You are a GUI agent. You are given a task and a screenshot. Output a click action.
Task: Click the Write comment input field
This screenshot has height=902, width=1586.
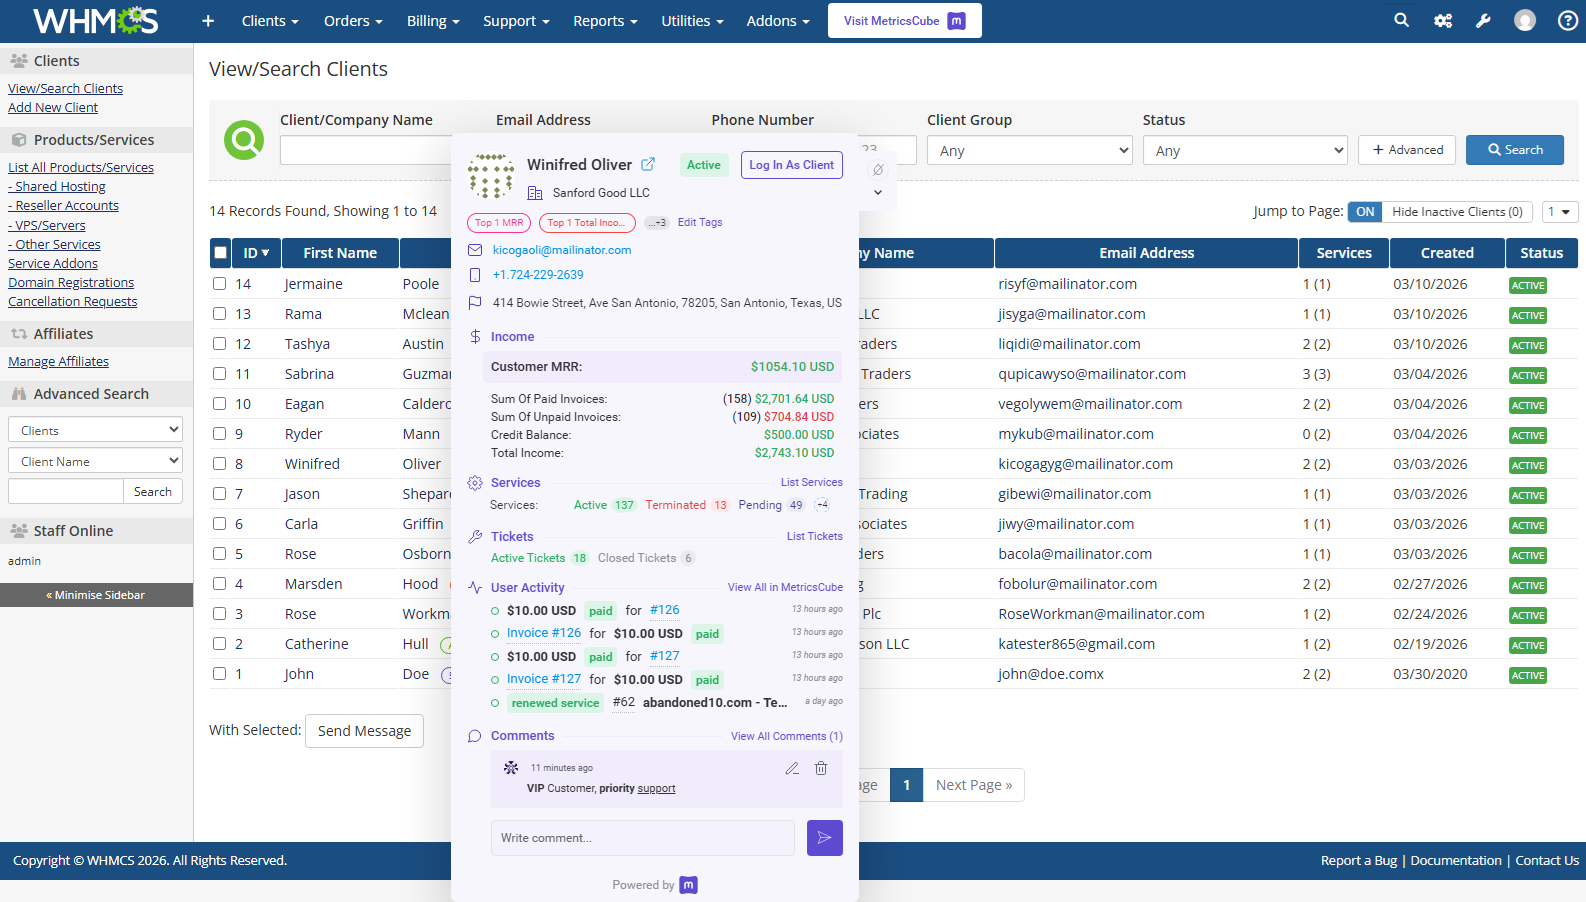(643, 838)
